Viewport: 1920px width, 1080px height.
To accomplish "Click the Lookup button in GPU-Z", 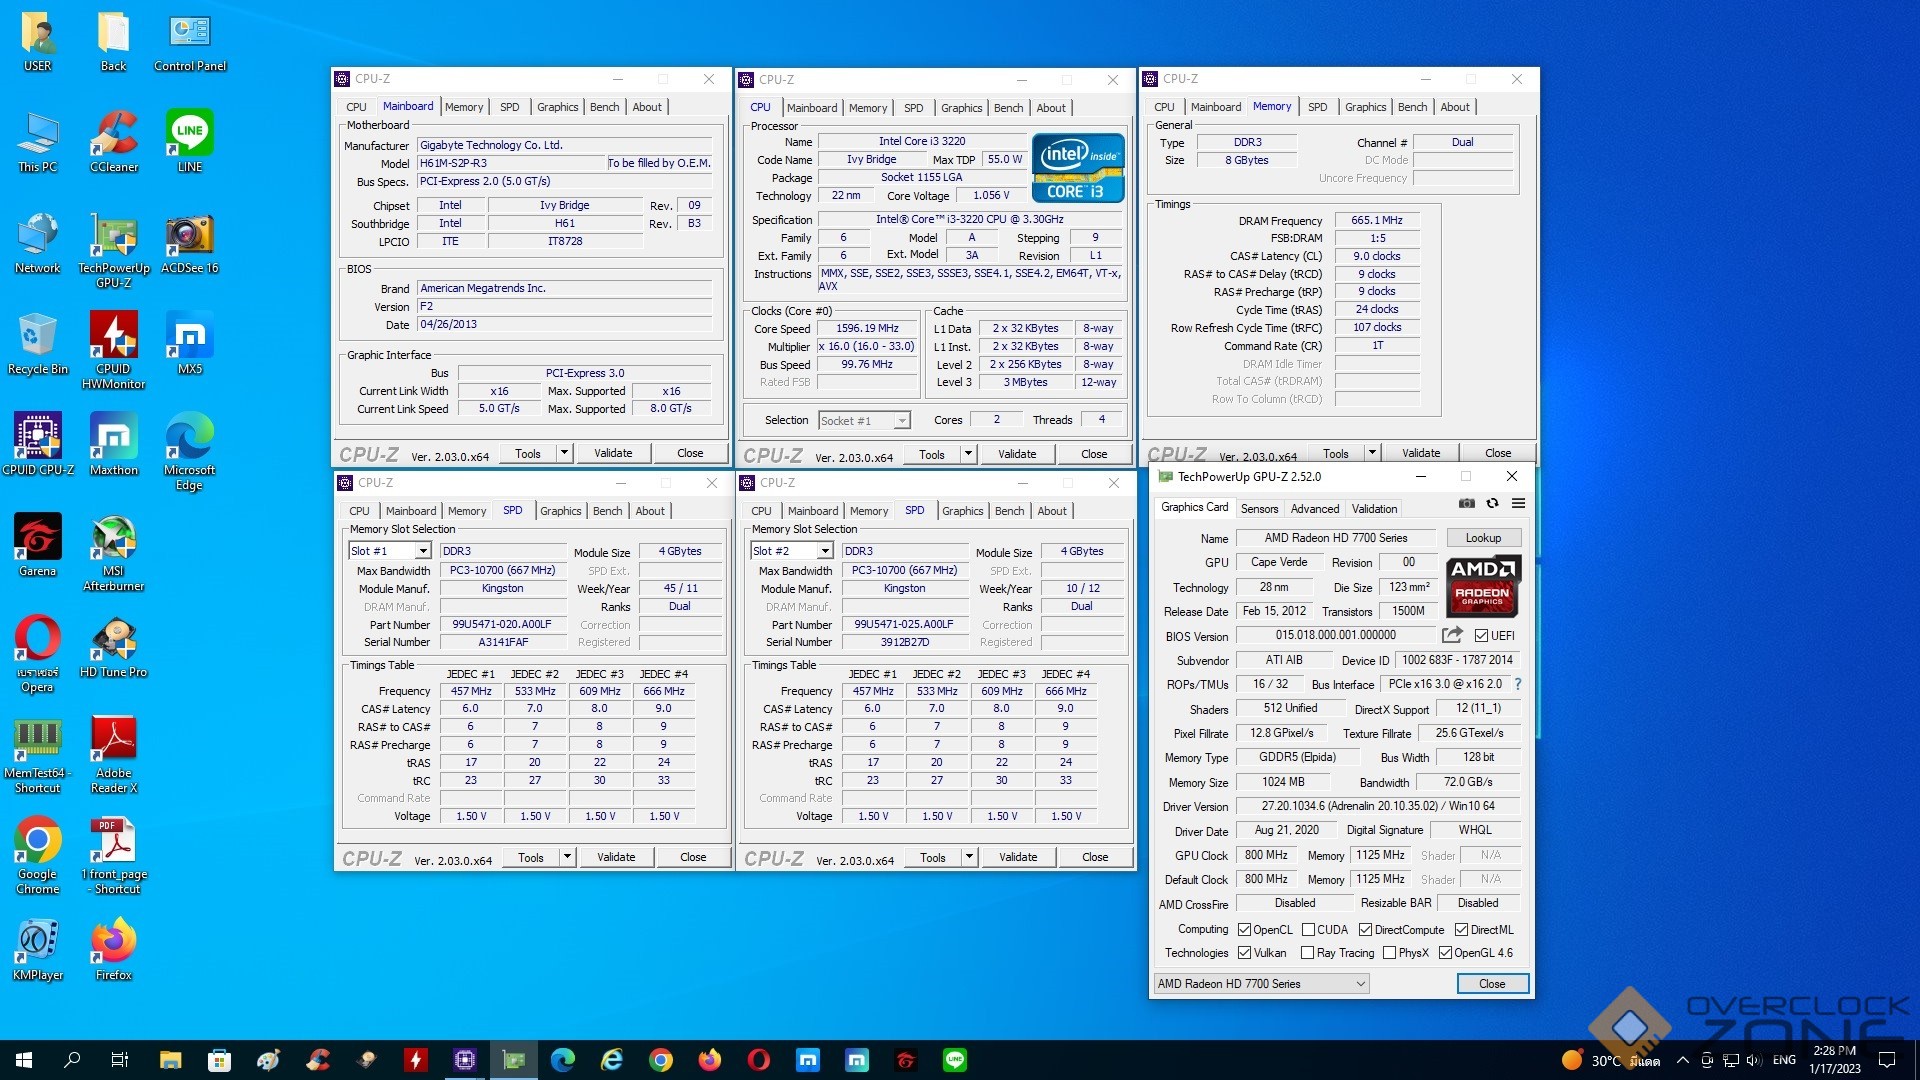I will coord(1483,538).
